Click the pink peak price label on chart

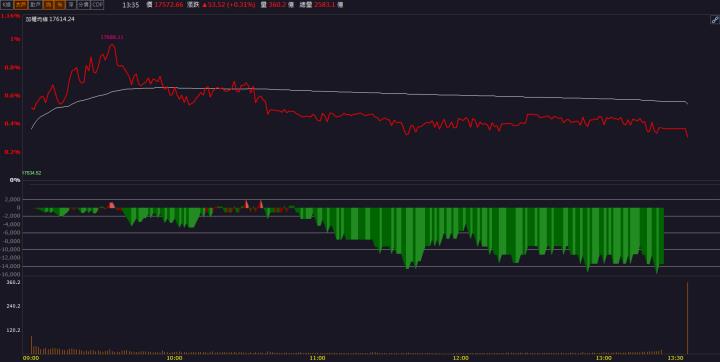coord(112,37)
